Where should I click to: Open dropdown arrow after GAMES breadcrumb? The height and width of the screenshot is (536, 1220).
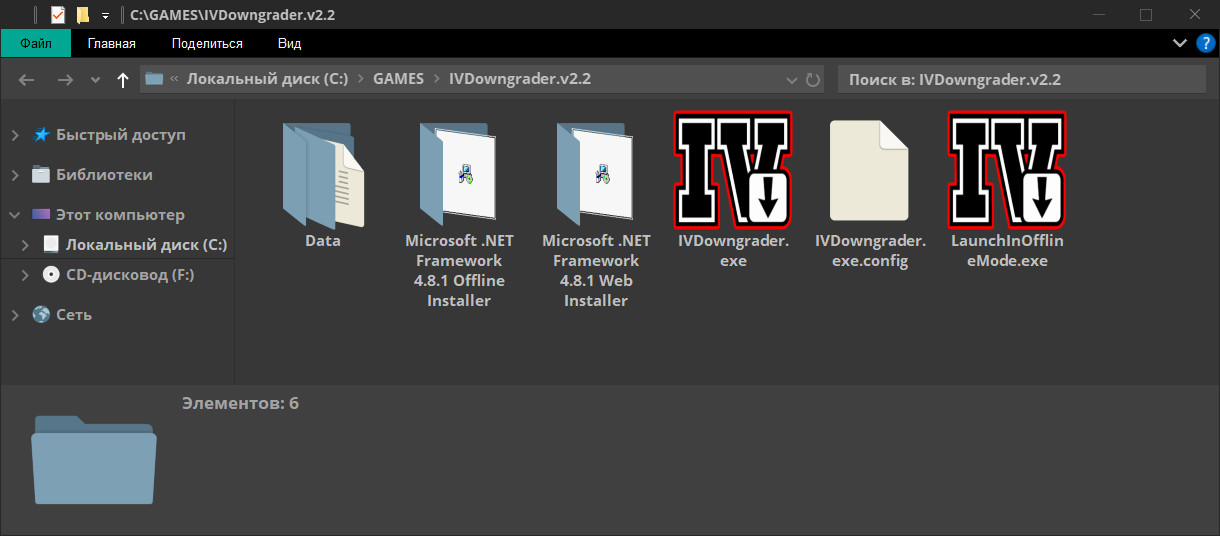[x=437, y=79]
